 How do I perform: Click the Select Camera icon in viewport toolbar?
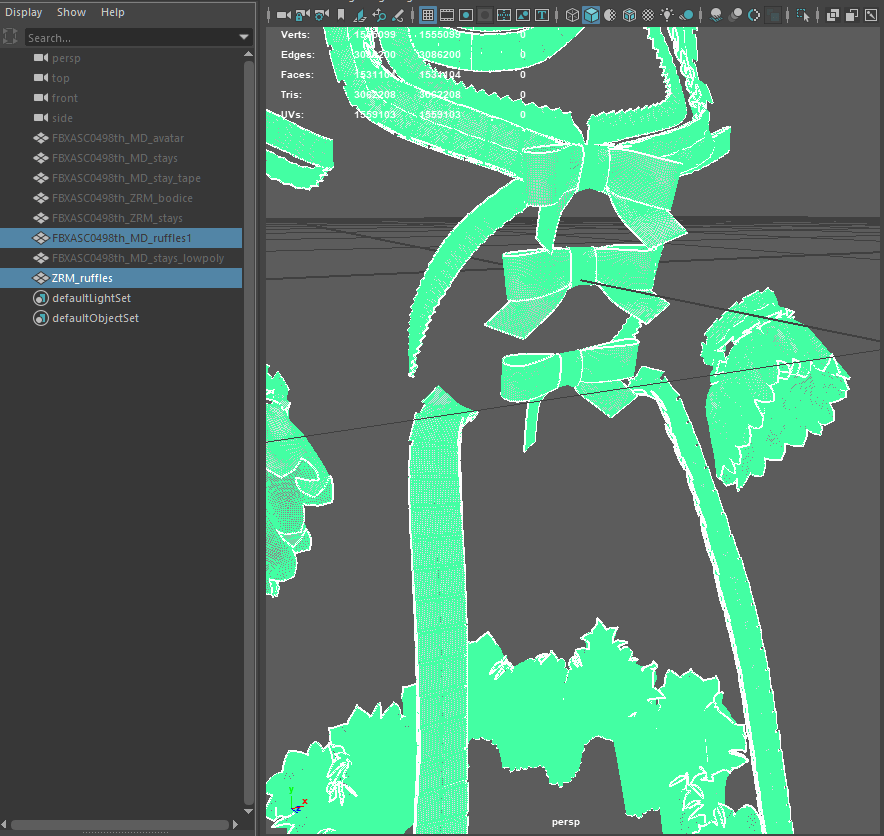click(283, 15)
